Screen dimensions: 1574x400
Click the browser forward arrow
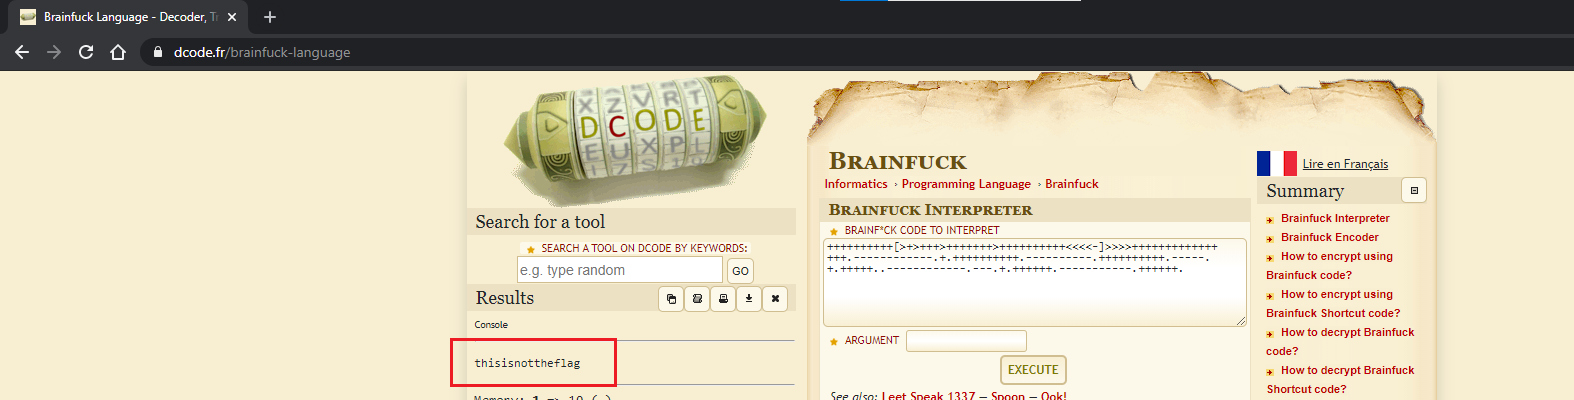tap(54, 52)
